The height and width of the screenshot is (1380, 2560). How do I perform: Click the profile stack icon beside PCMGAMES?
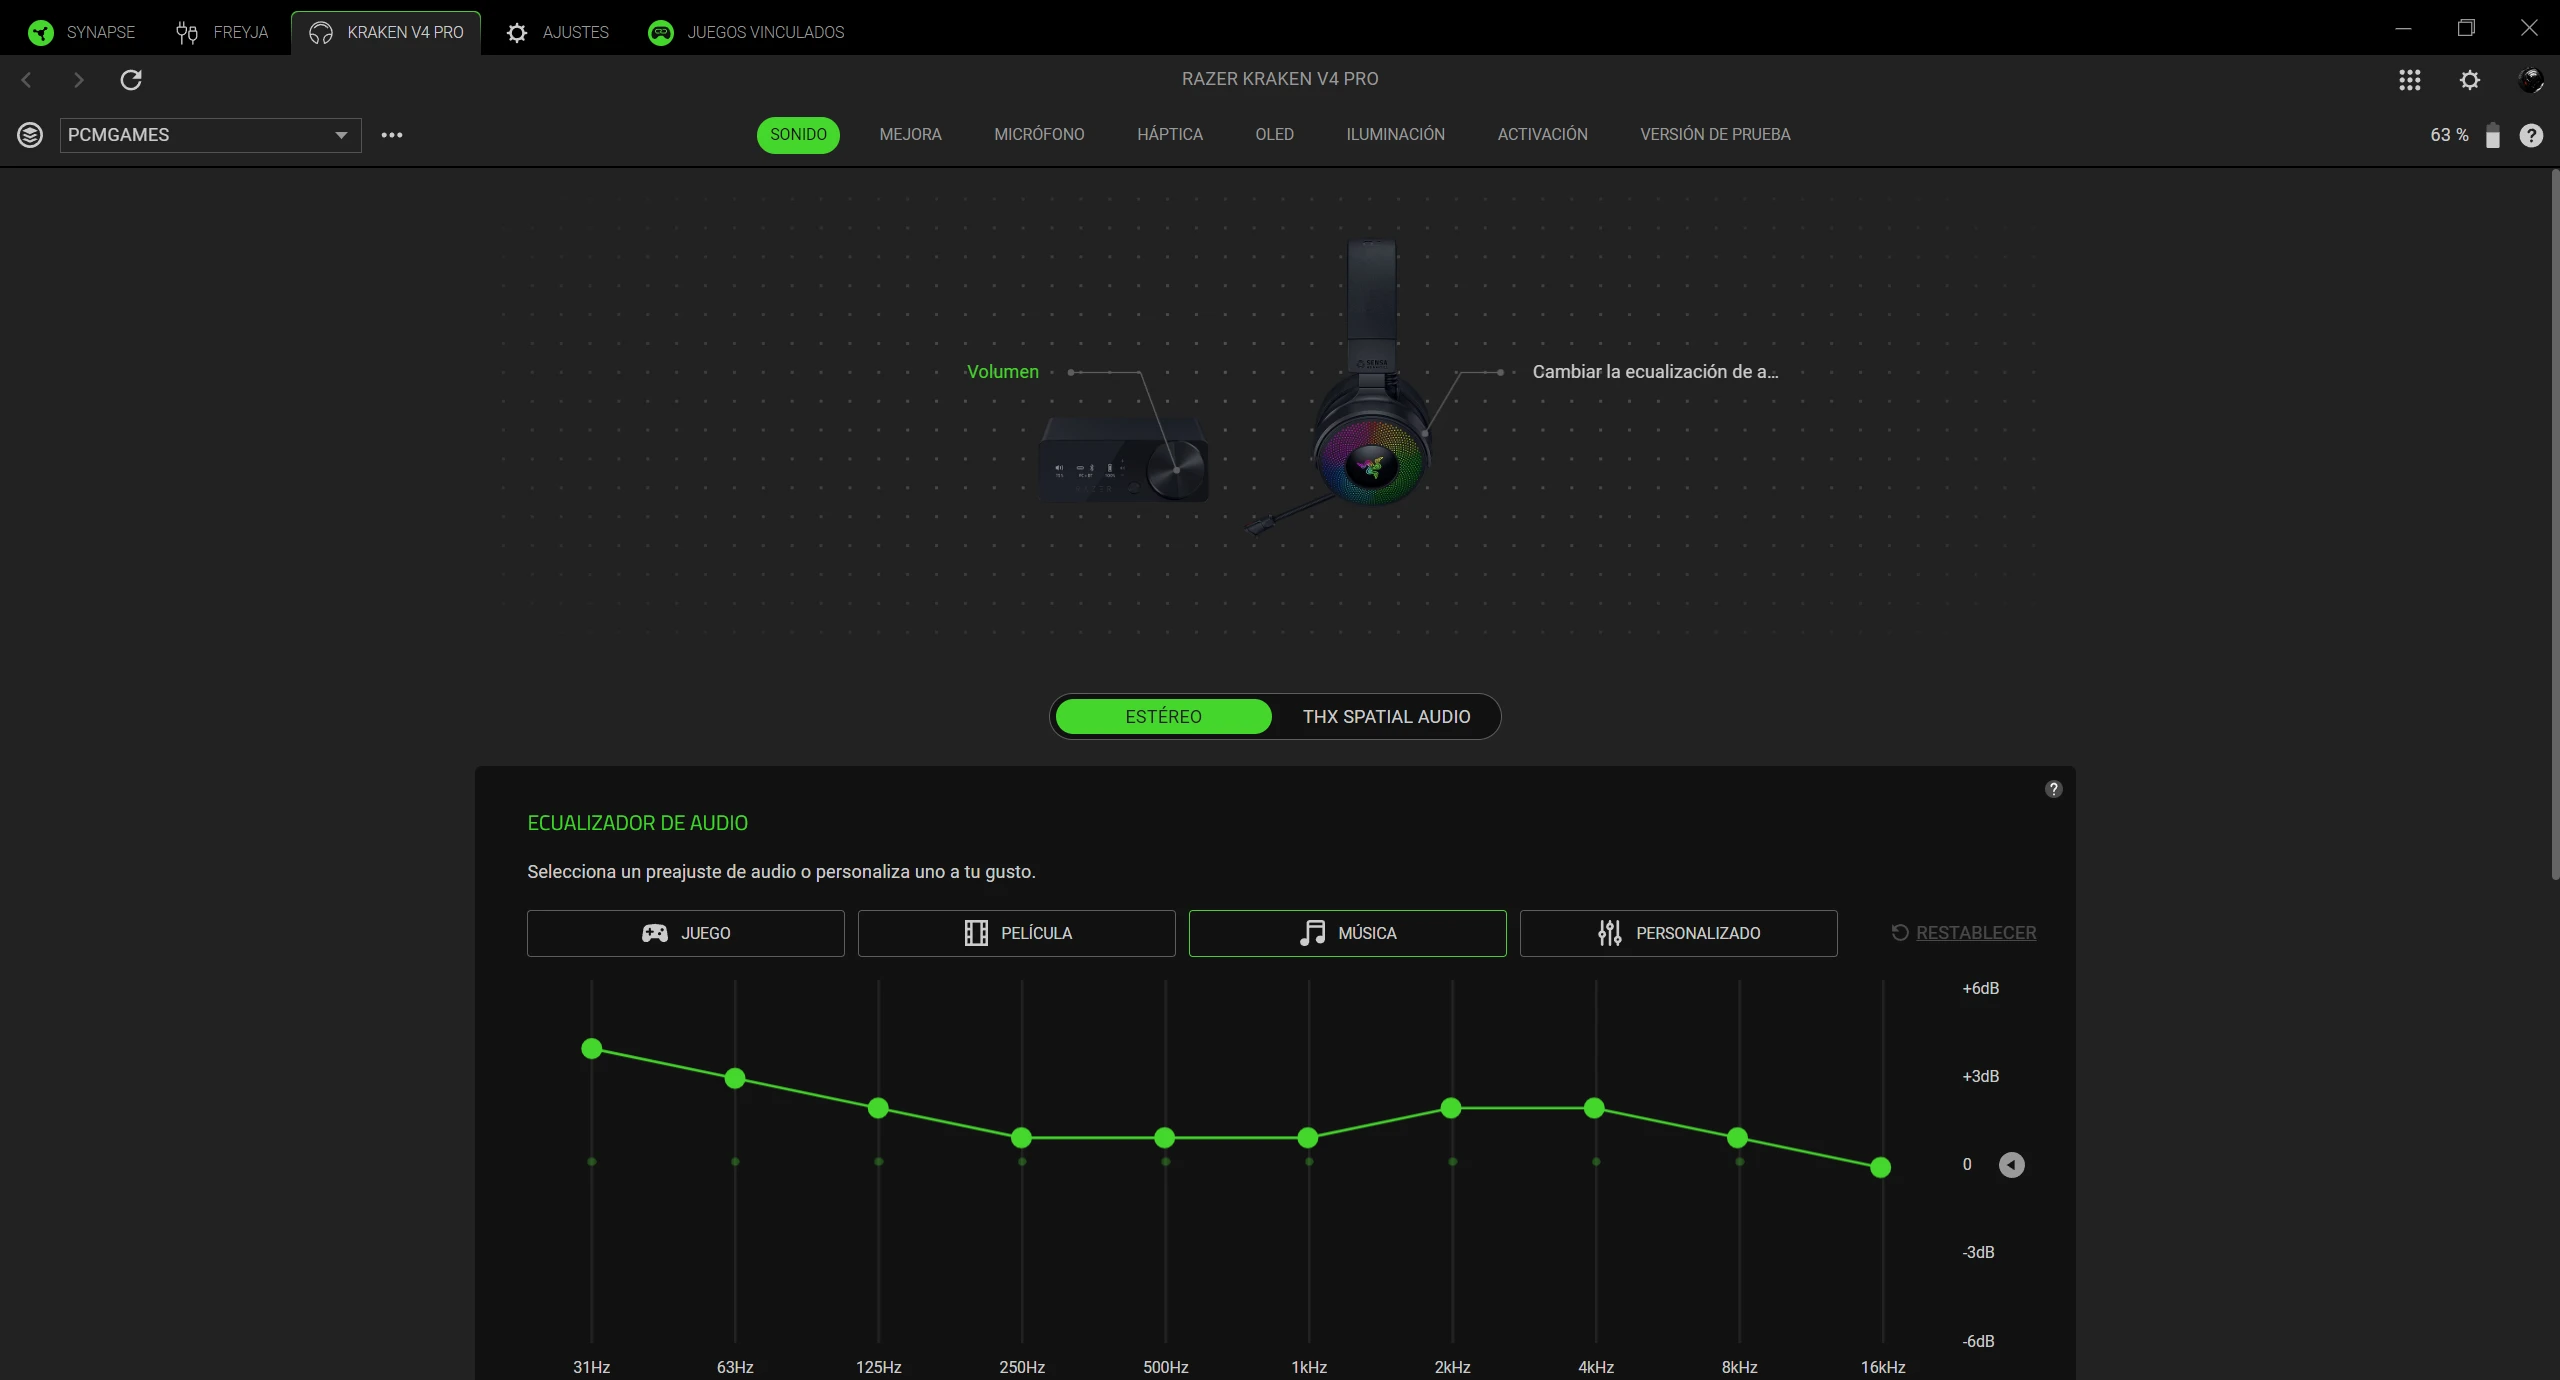[x=30, y=135]
